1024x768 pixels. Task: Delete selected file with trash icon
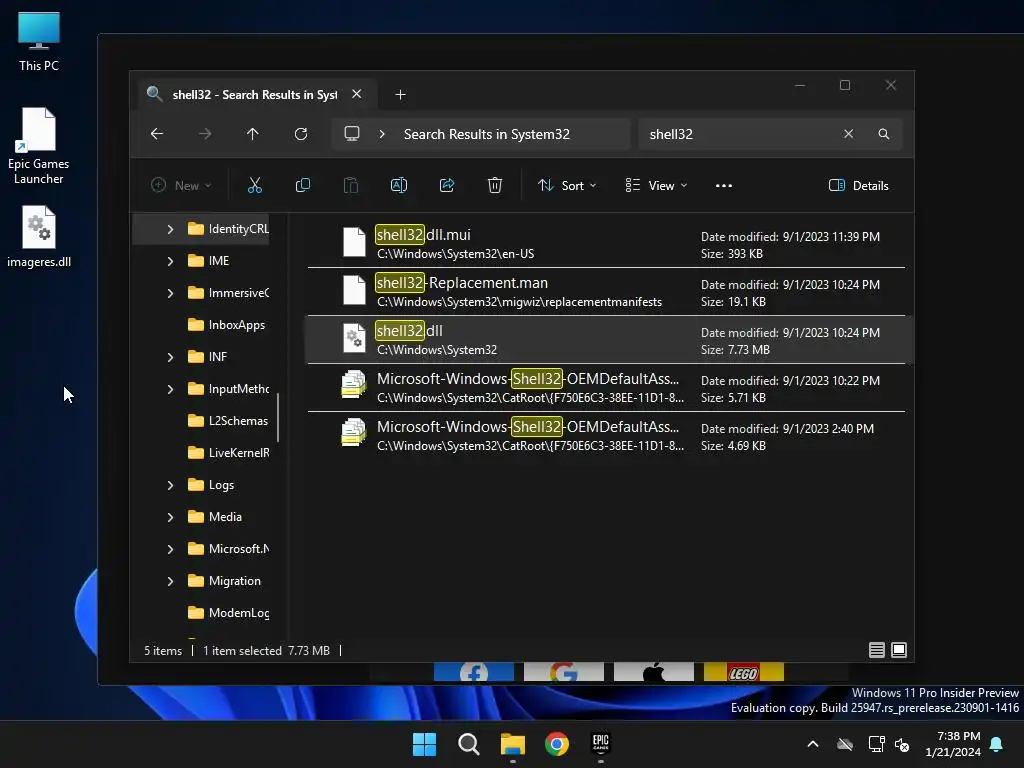(495, 185)
